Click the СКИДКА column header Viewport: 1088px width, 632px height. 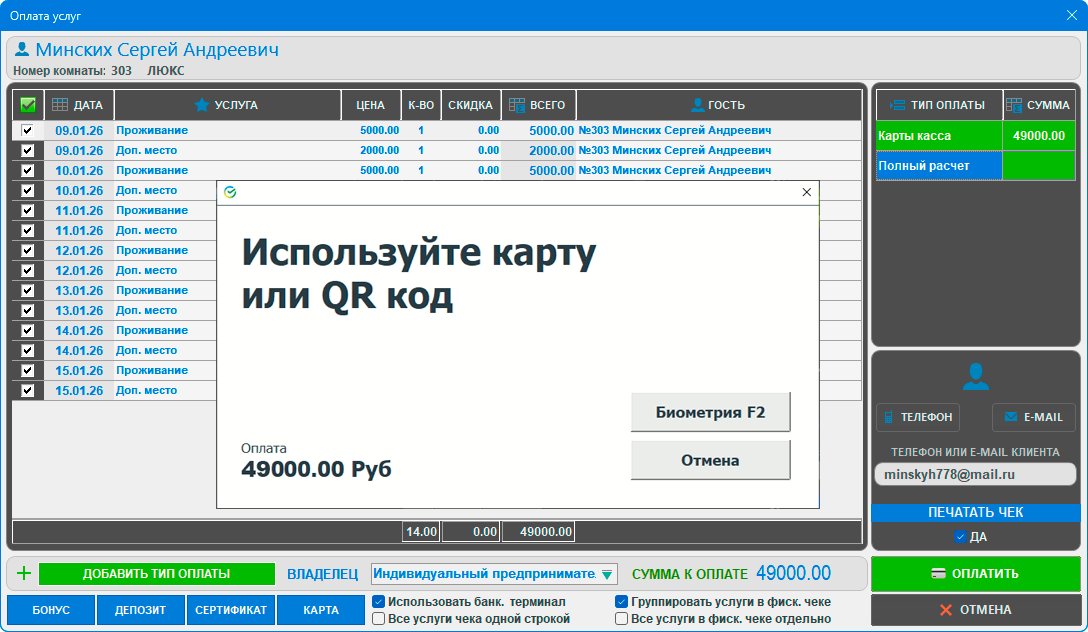pos(470,105)
